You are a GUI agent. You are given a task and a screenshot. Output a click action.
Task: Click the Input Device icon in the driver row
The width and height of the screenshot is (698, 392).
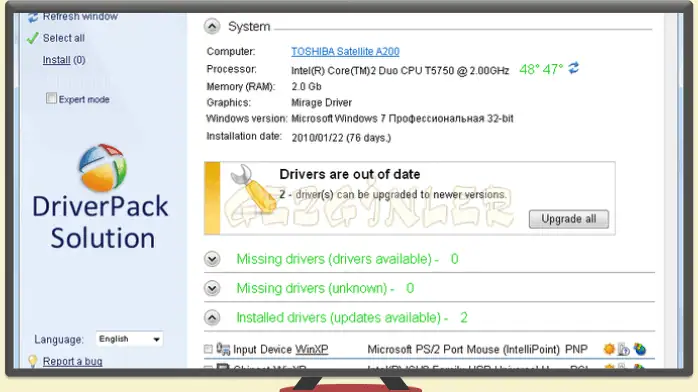[x=223, y=349]
